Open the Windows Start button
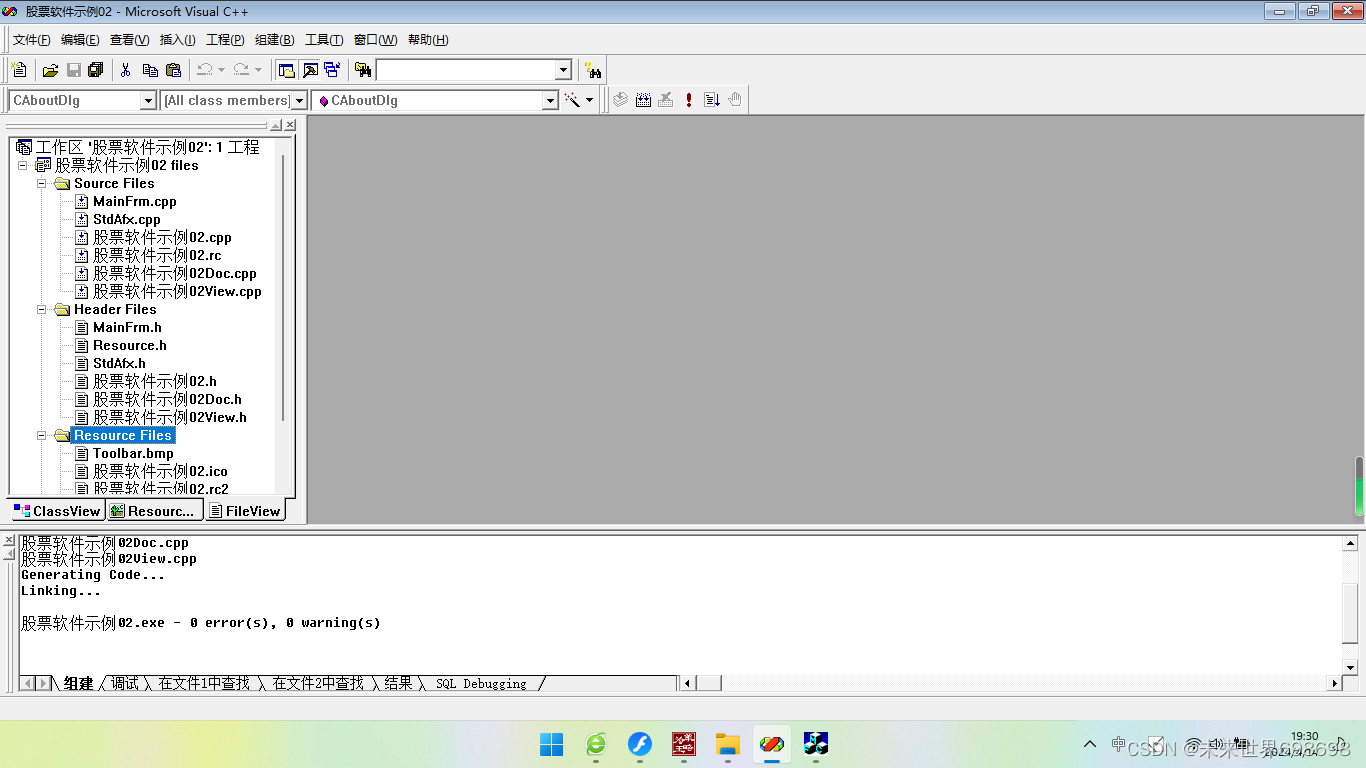 tap(551, 744)
